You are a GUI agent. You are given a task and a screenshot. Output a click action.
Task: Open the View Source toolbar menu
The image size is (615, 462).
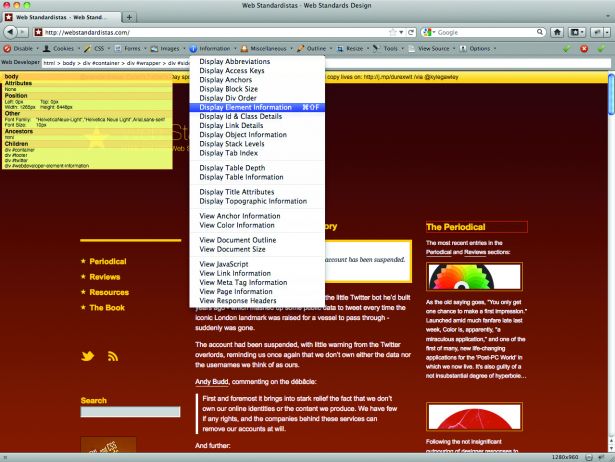pyautogui.click(x=431, y=49)
